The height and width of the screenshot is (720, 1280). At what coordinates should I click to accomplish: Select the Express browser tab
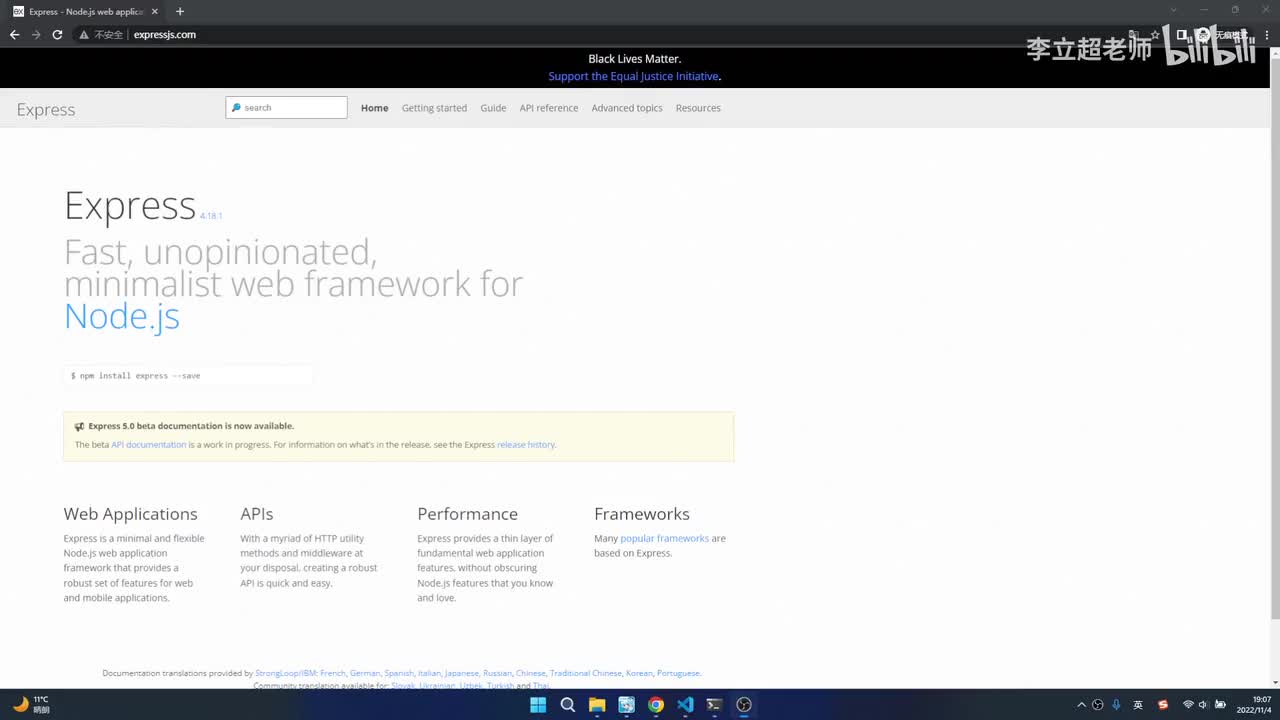coord(86,11)
